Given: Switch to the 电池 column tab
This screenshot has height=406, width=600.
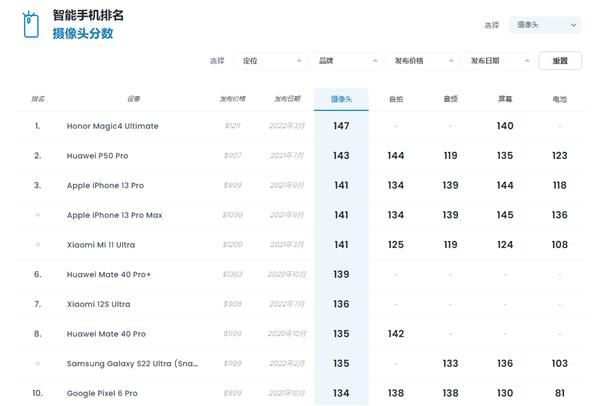Looking at the screenshot, I should [559, 99].
